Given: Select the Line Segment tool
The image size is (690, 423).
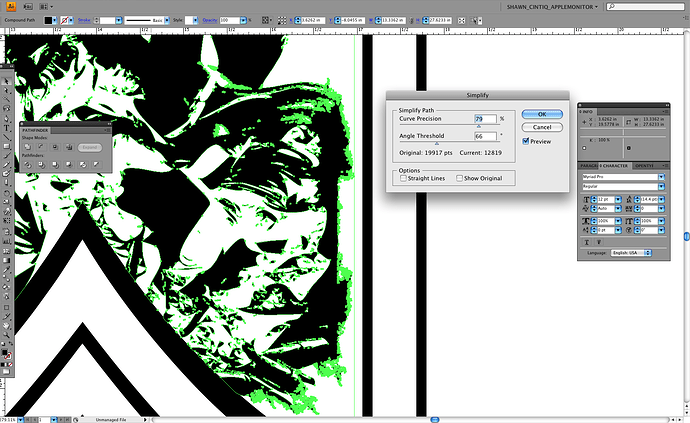Looking at the screenshot, I should (x=6, y=137).
